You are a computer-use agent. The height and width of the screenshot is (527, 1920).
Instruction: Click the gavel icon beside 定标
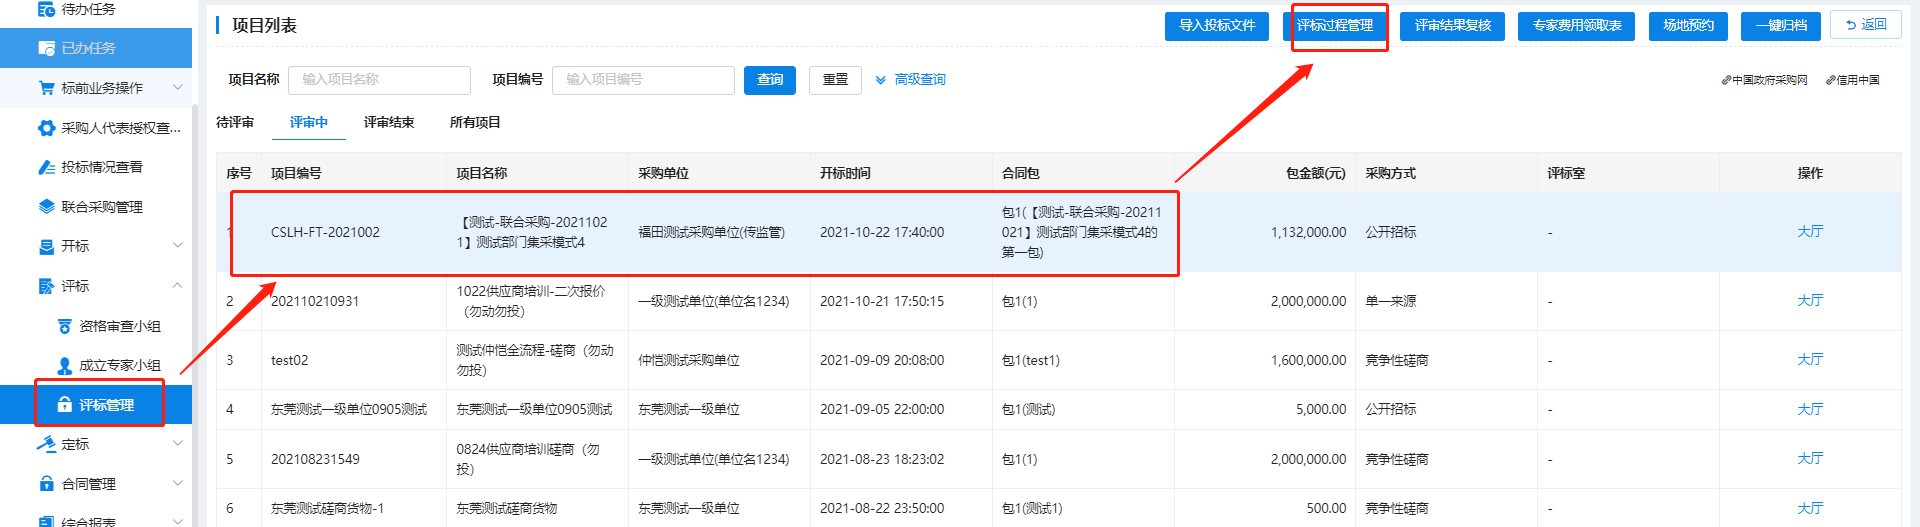tap(46, 444)
